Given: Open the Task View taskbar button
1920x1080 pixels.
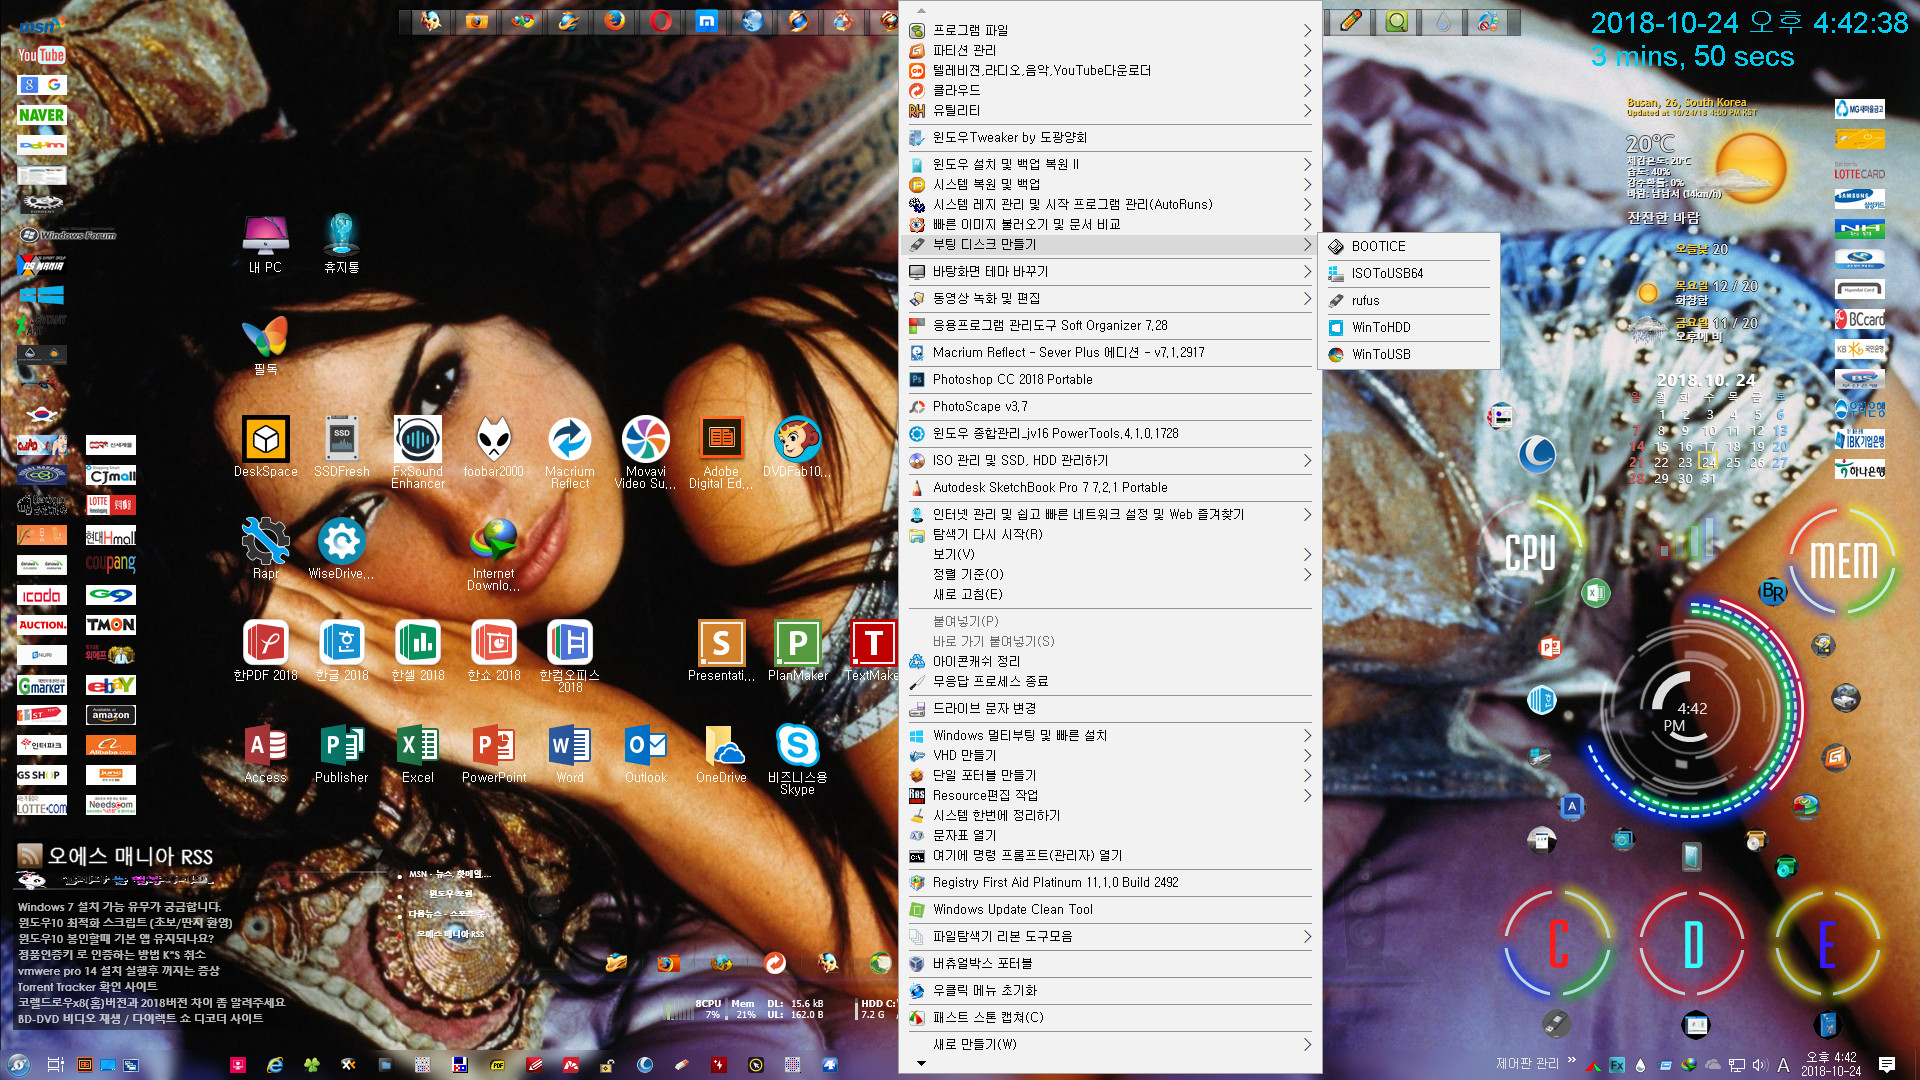Looking at the screenshot, I should pyautogui.click(x=55, y=1064).
